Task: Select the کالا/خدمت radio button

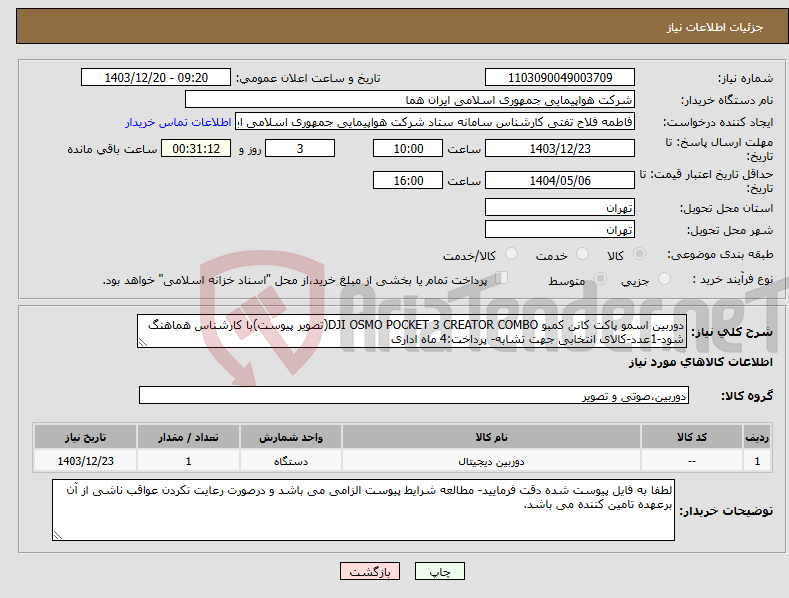Action: (x=511, y=254)
